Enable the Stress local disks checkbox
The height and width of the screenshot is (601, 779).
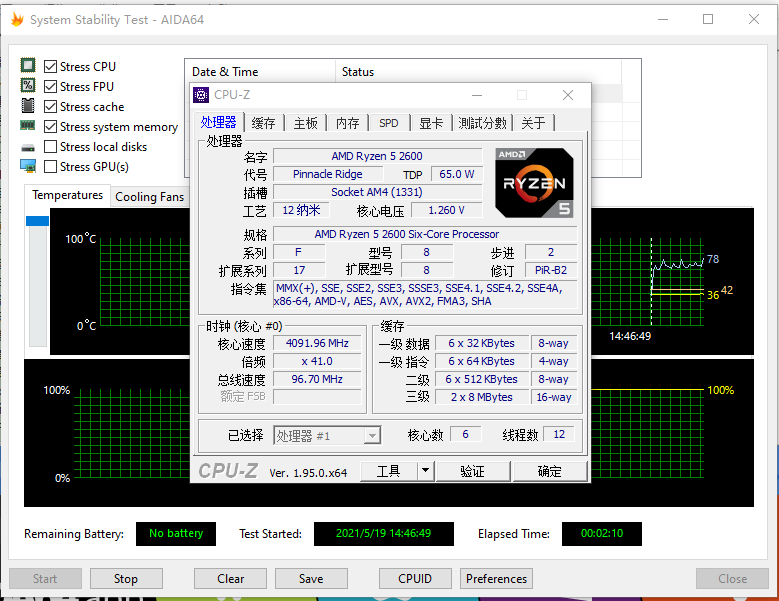coord(50,147)
